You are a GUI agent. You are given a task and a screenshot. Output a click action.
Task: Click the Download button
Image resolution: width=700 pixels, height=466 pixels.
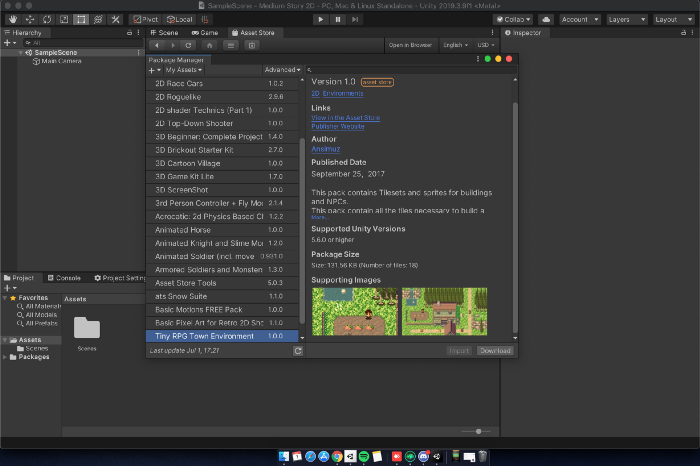[x=495, y=351]
